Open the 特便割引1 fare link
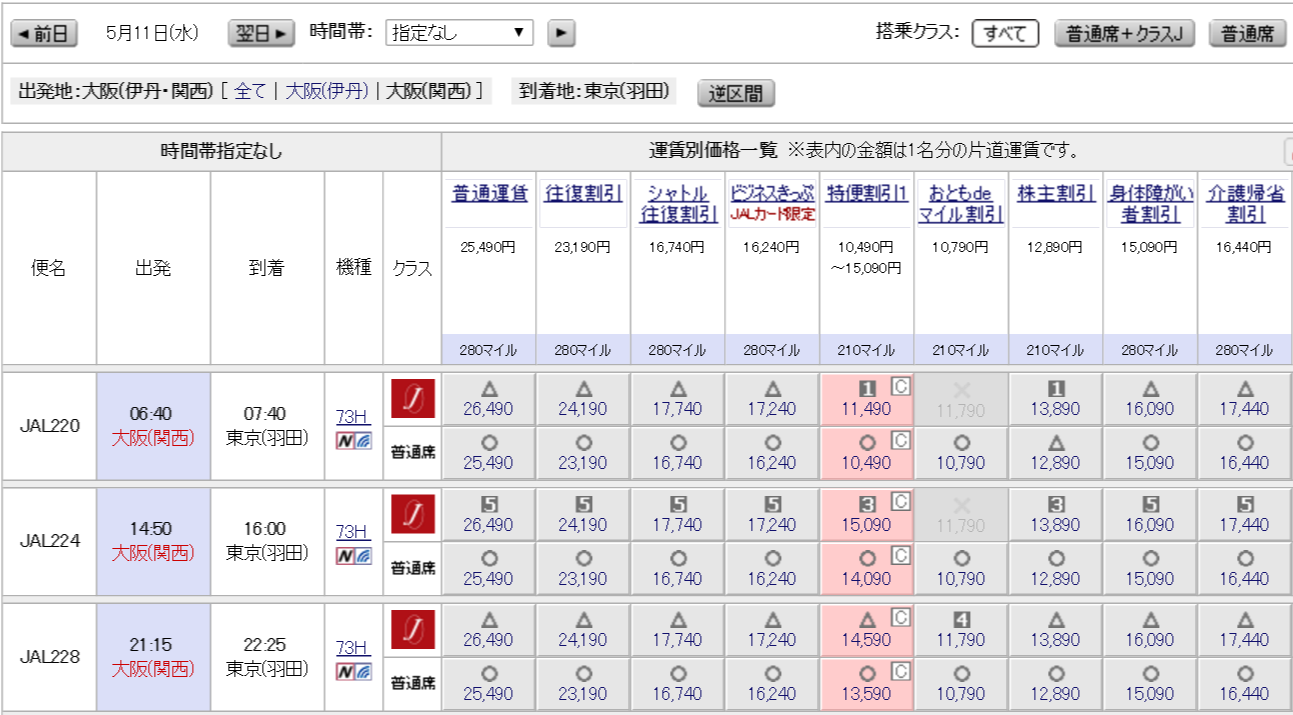 (x=867, y=194)
